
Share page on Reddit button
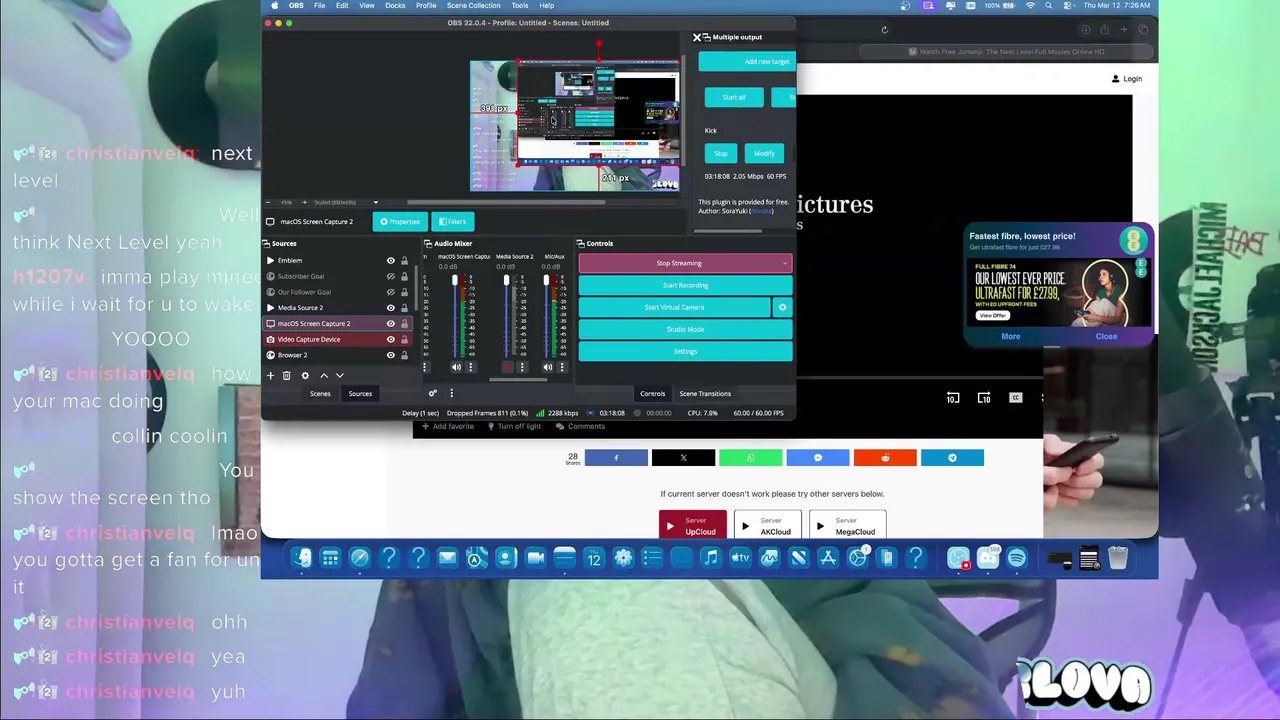(885, 457)
